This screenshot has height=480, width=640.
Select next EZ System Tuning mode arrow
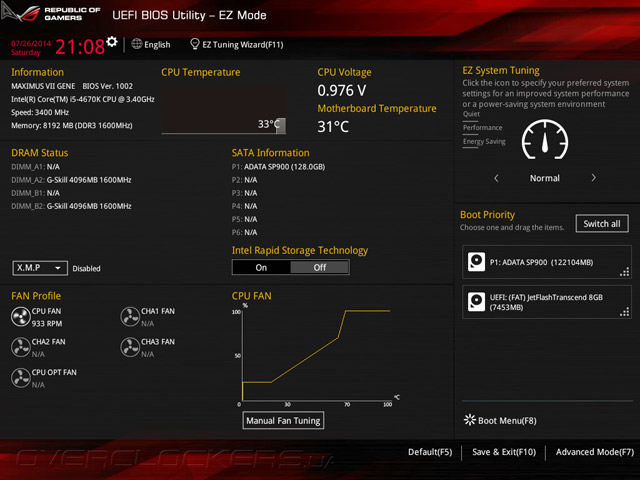click(593, 178)
